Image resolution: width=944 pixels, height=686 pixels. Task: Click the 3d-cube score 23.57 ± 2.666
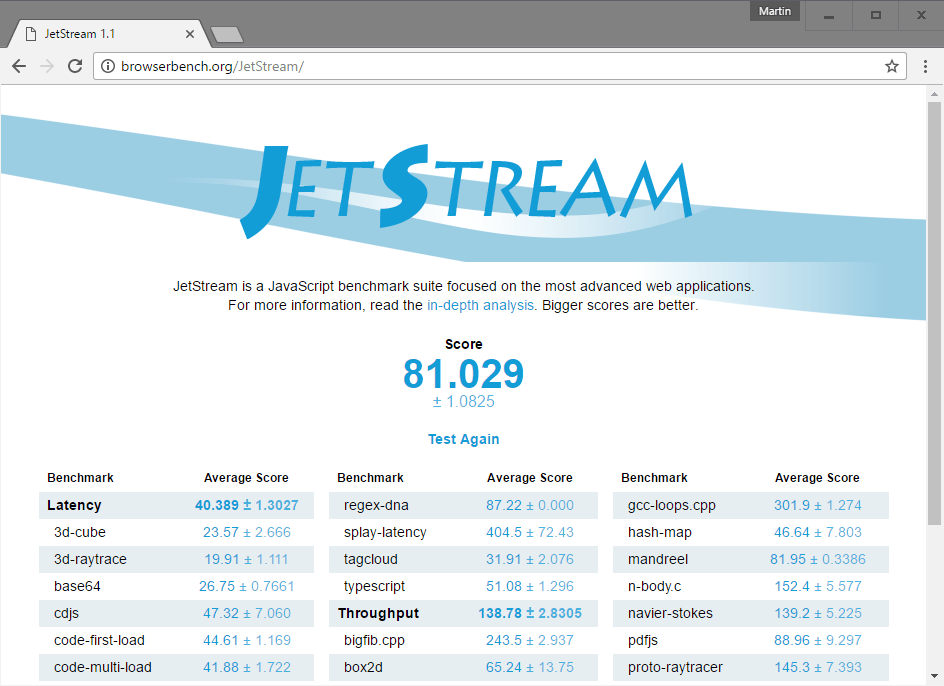(x=247, y=532)
